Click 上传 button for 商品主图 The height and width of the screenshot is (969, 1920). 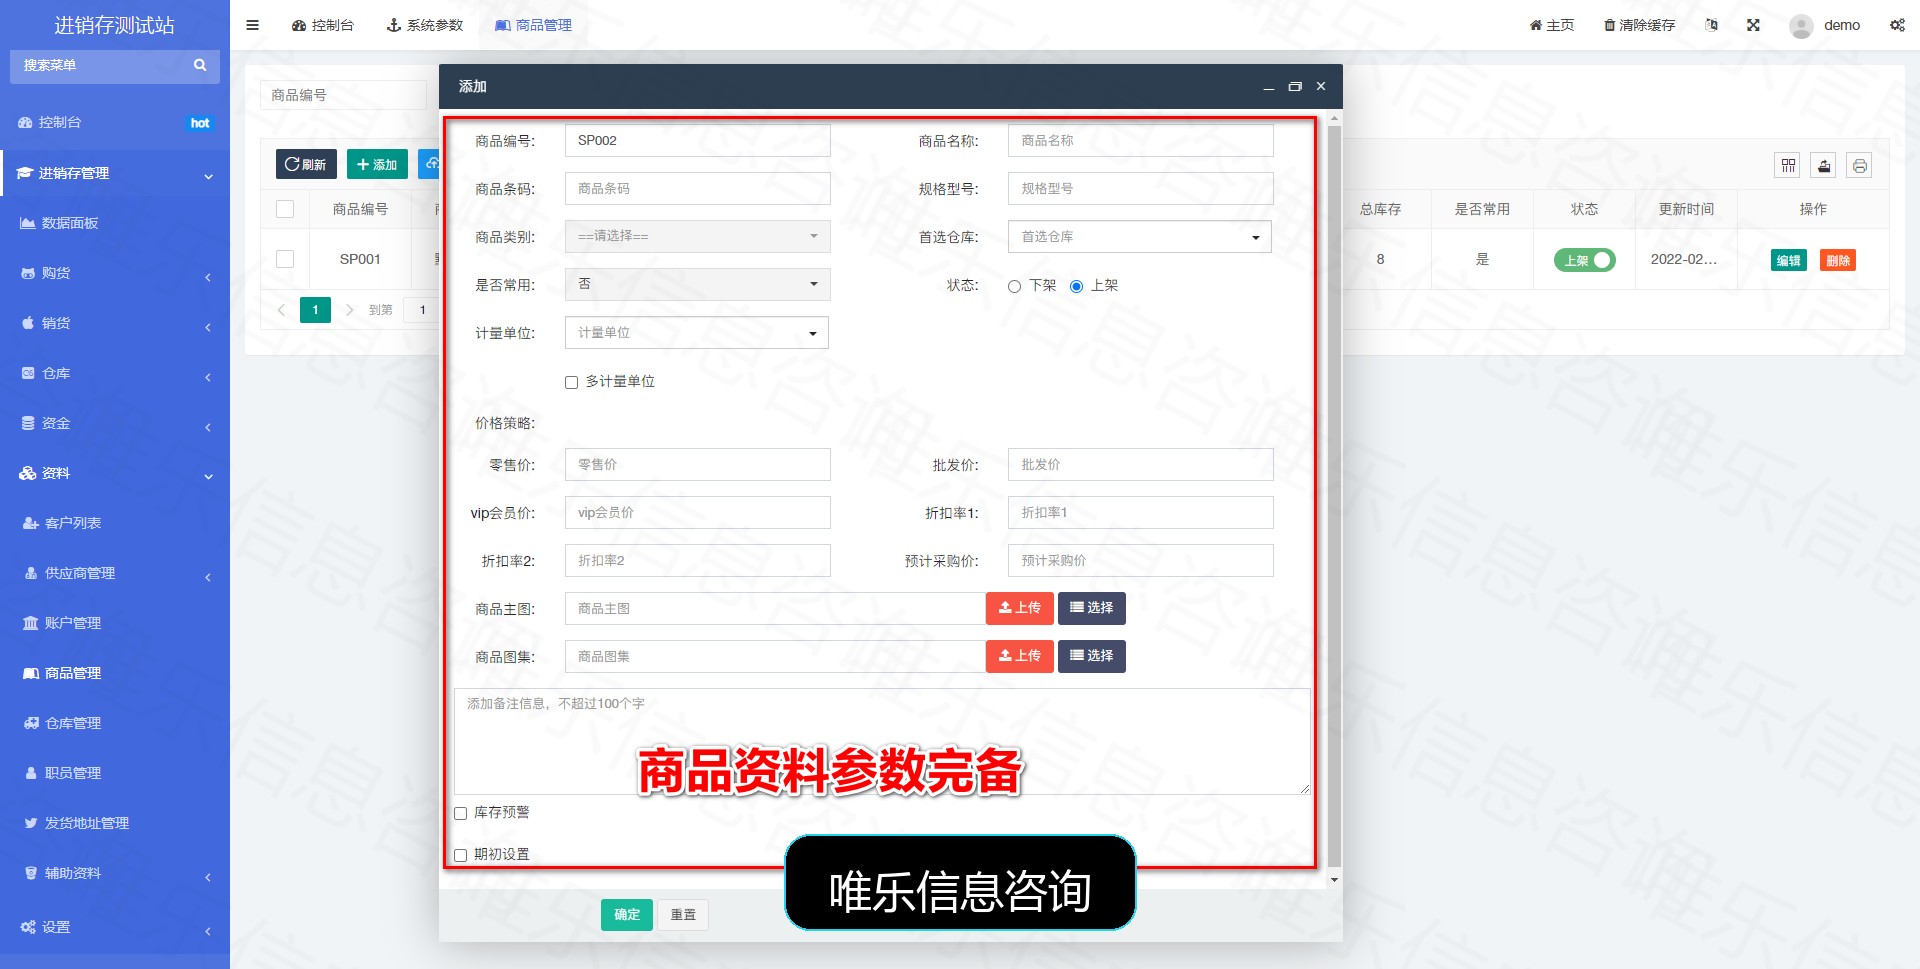click(x=1020, y=608)
